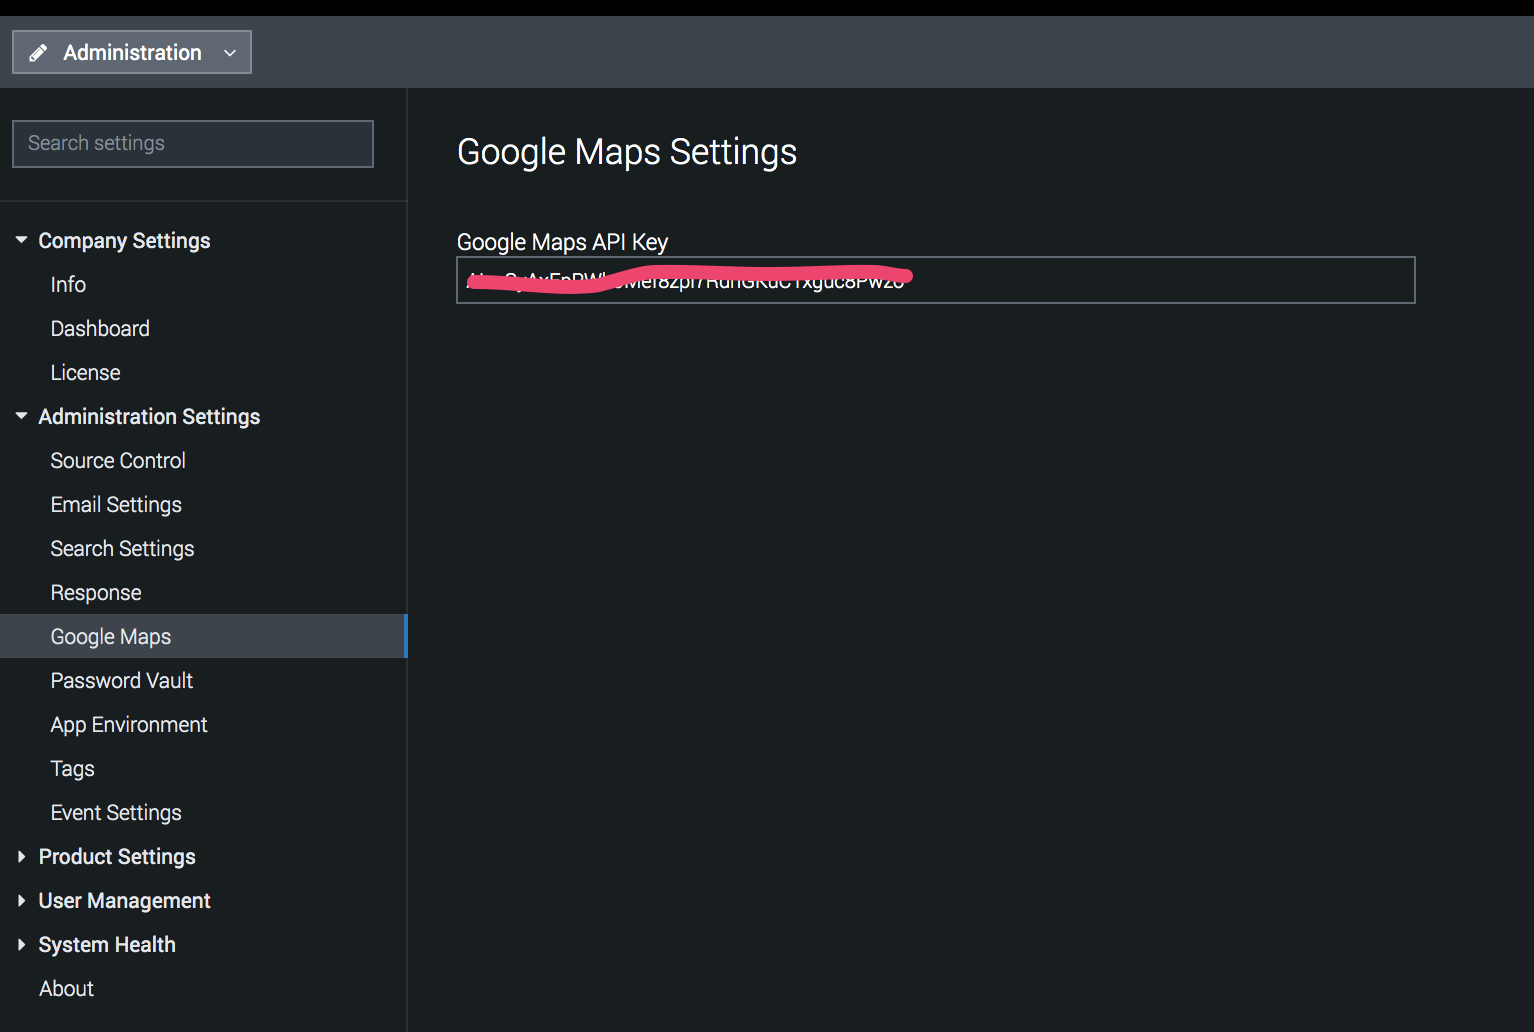Screen dimensions: 1534x1032
Task: Go to Dashboard settings
Action: 100,329
